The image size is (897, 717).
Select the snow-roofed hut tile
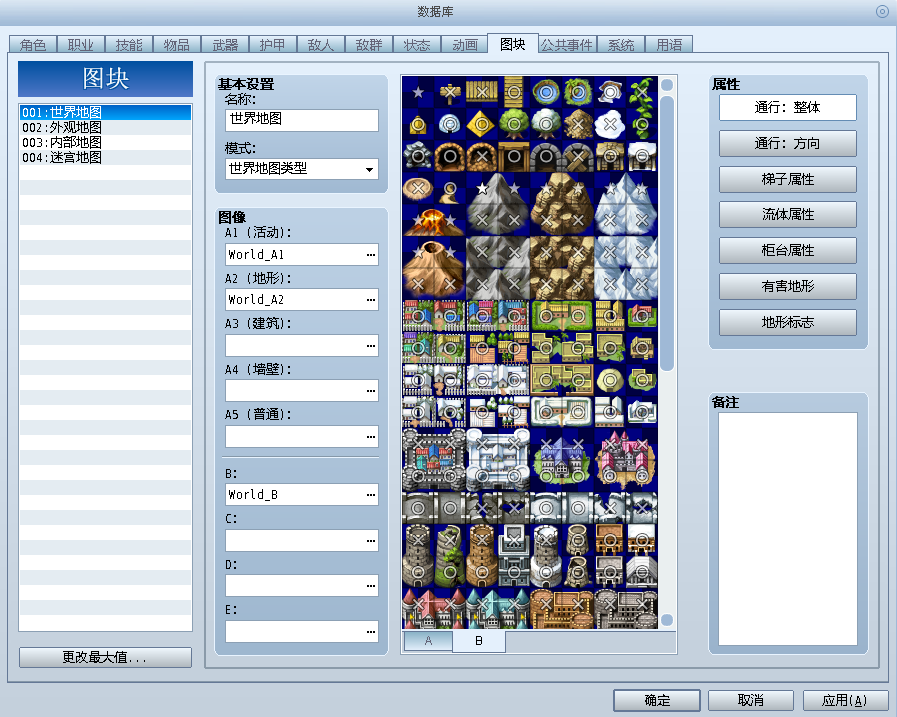click(642, 156)
